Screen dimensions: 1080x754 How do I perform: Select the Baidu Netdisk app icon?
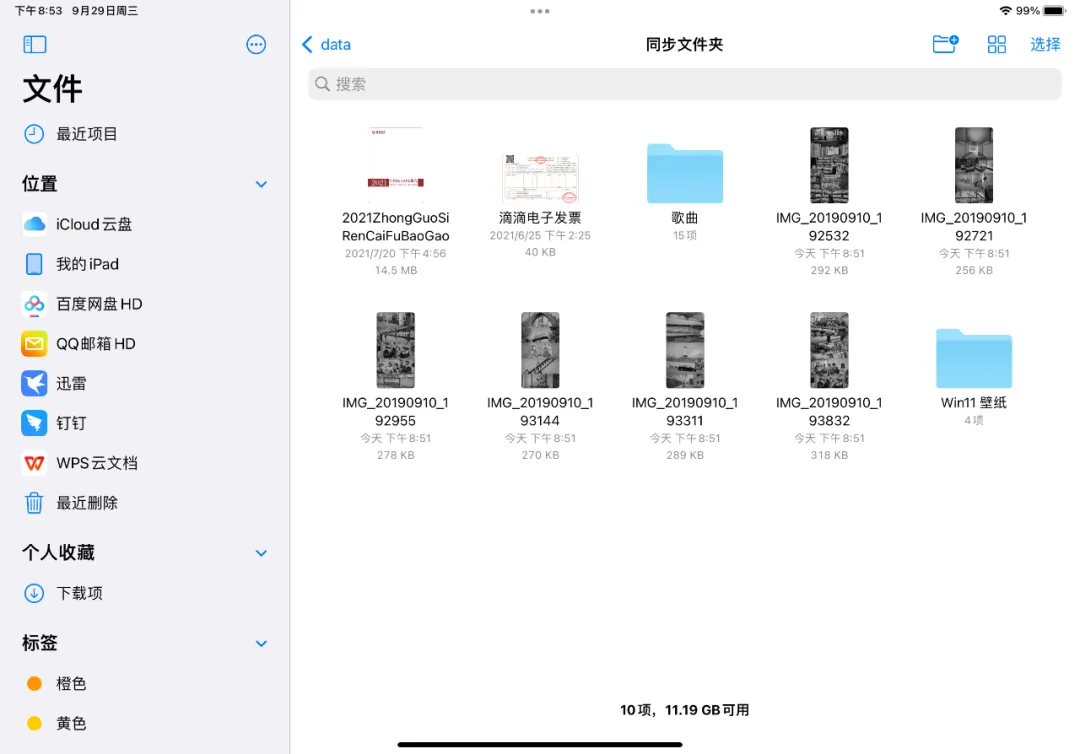(34, 304)
